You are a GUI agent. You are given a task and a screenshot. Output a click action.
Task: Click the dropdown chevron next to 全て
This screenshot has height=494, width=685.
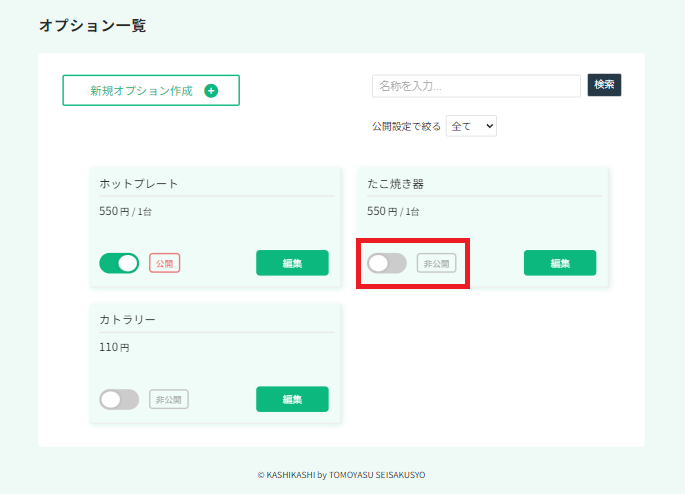490,126
